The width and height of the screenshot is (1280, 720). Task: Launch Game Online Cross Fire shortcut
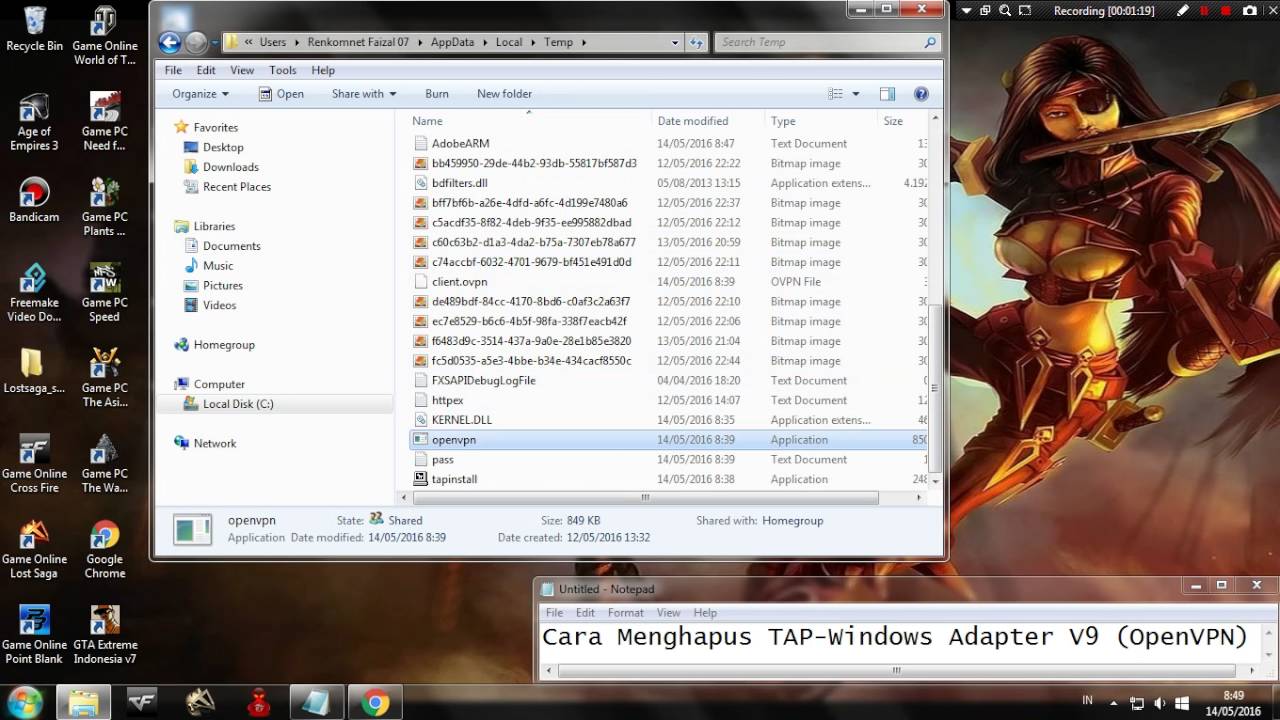(x=34, y=463)
